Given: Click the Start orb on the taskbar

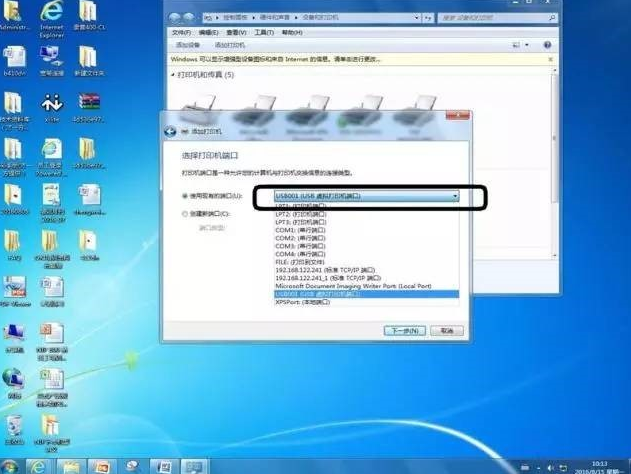Looking at the screenshot, I should tap(10, 466).
